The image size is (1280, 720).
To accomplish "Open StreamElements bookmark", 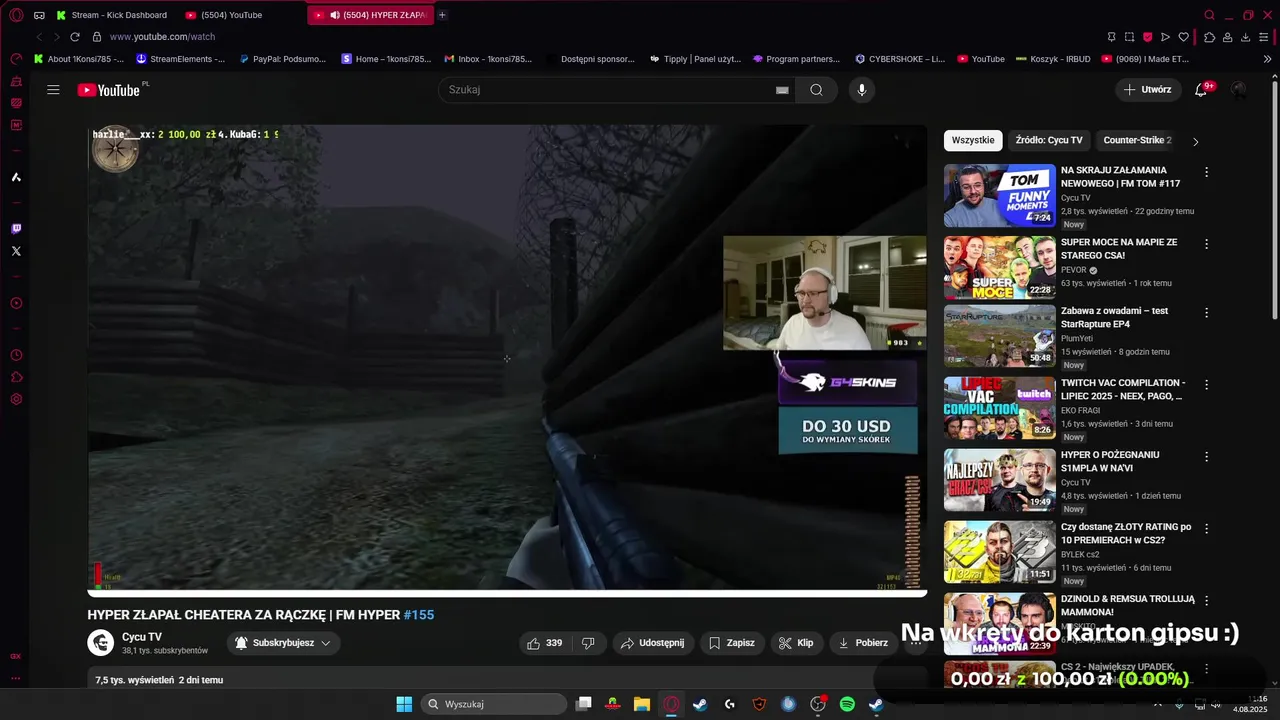I will tap(181, 59).
